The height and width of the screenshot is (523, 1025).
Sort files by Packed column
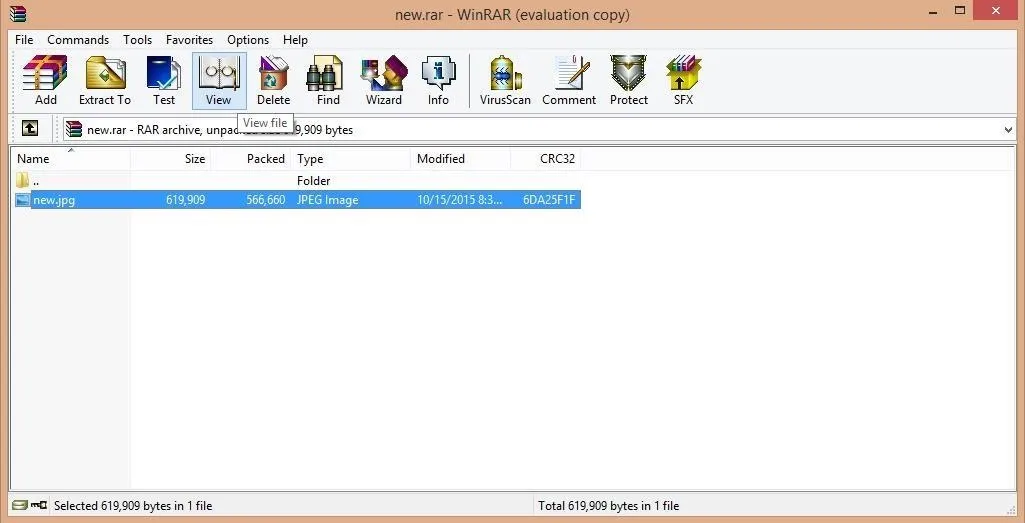[x=250, y=159]
